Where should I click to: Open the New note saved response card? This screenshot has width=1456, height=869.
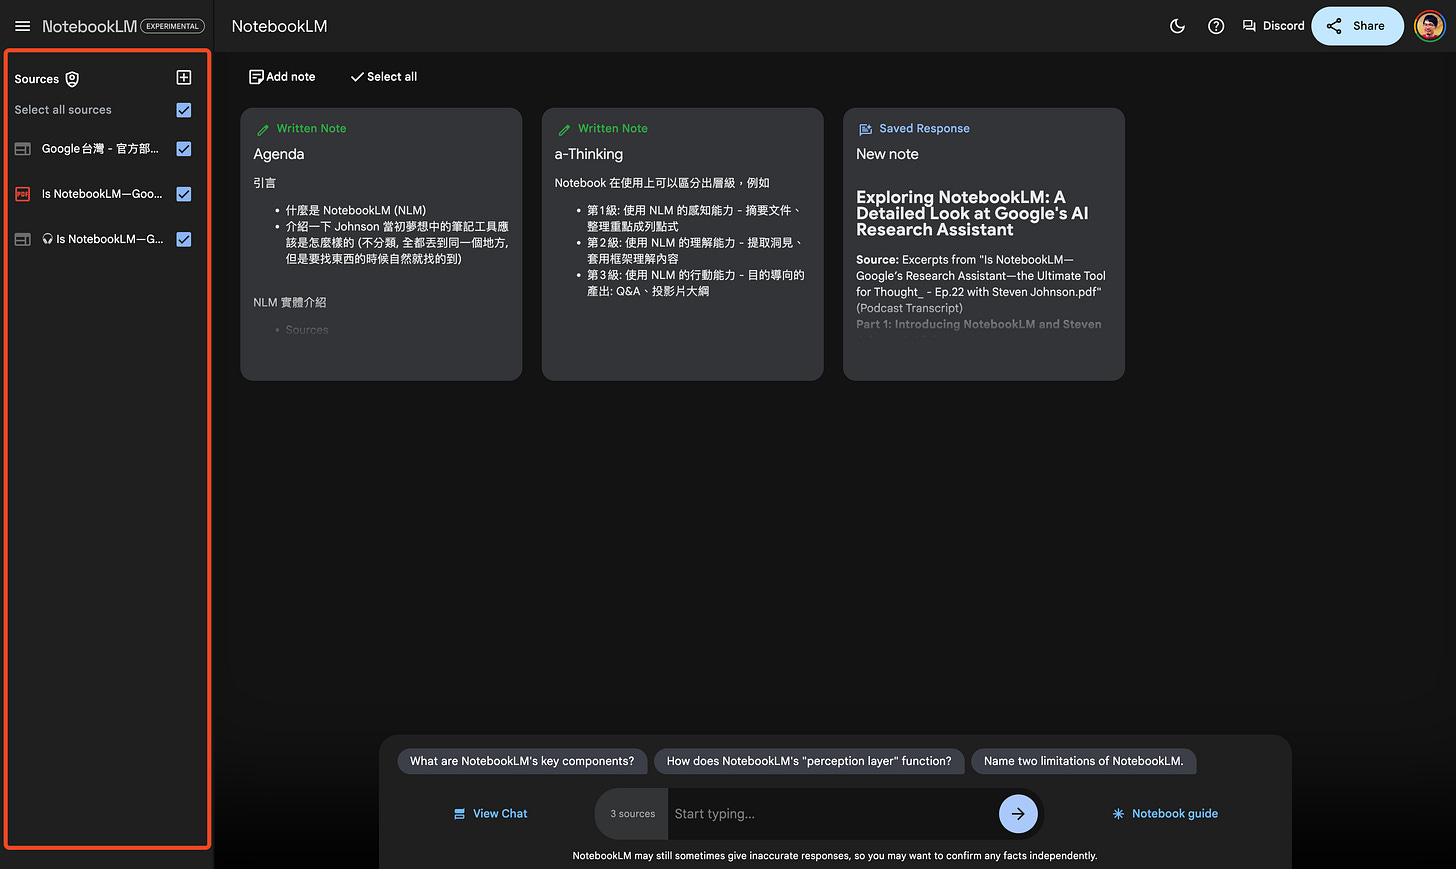coord(984,244)
